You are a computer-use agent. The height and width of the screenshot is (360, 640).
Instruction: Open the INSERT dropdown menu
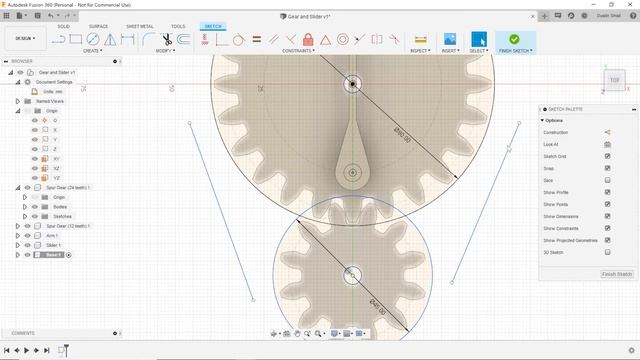450,51
